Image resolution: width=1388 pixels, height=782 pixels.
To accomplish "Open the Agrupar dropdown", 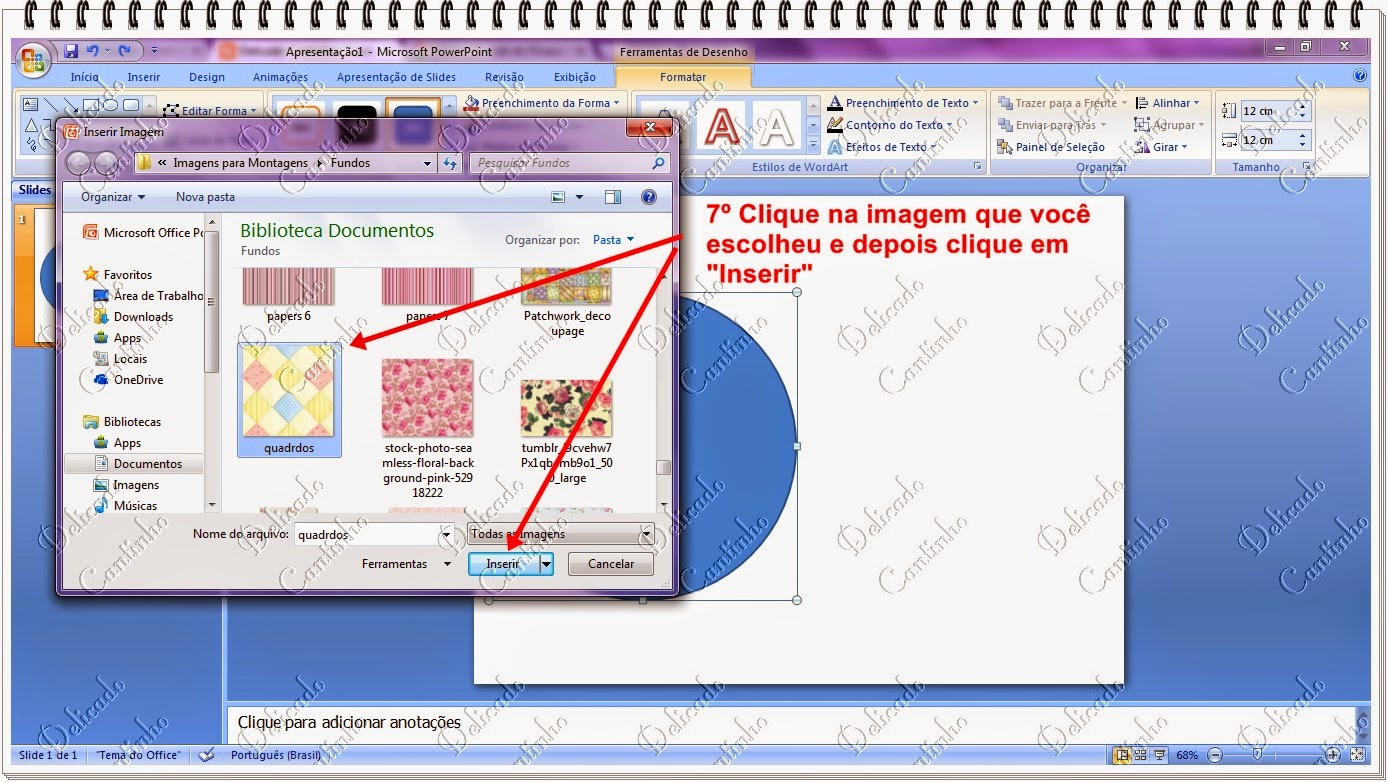I will point(1170,125).
